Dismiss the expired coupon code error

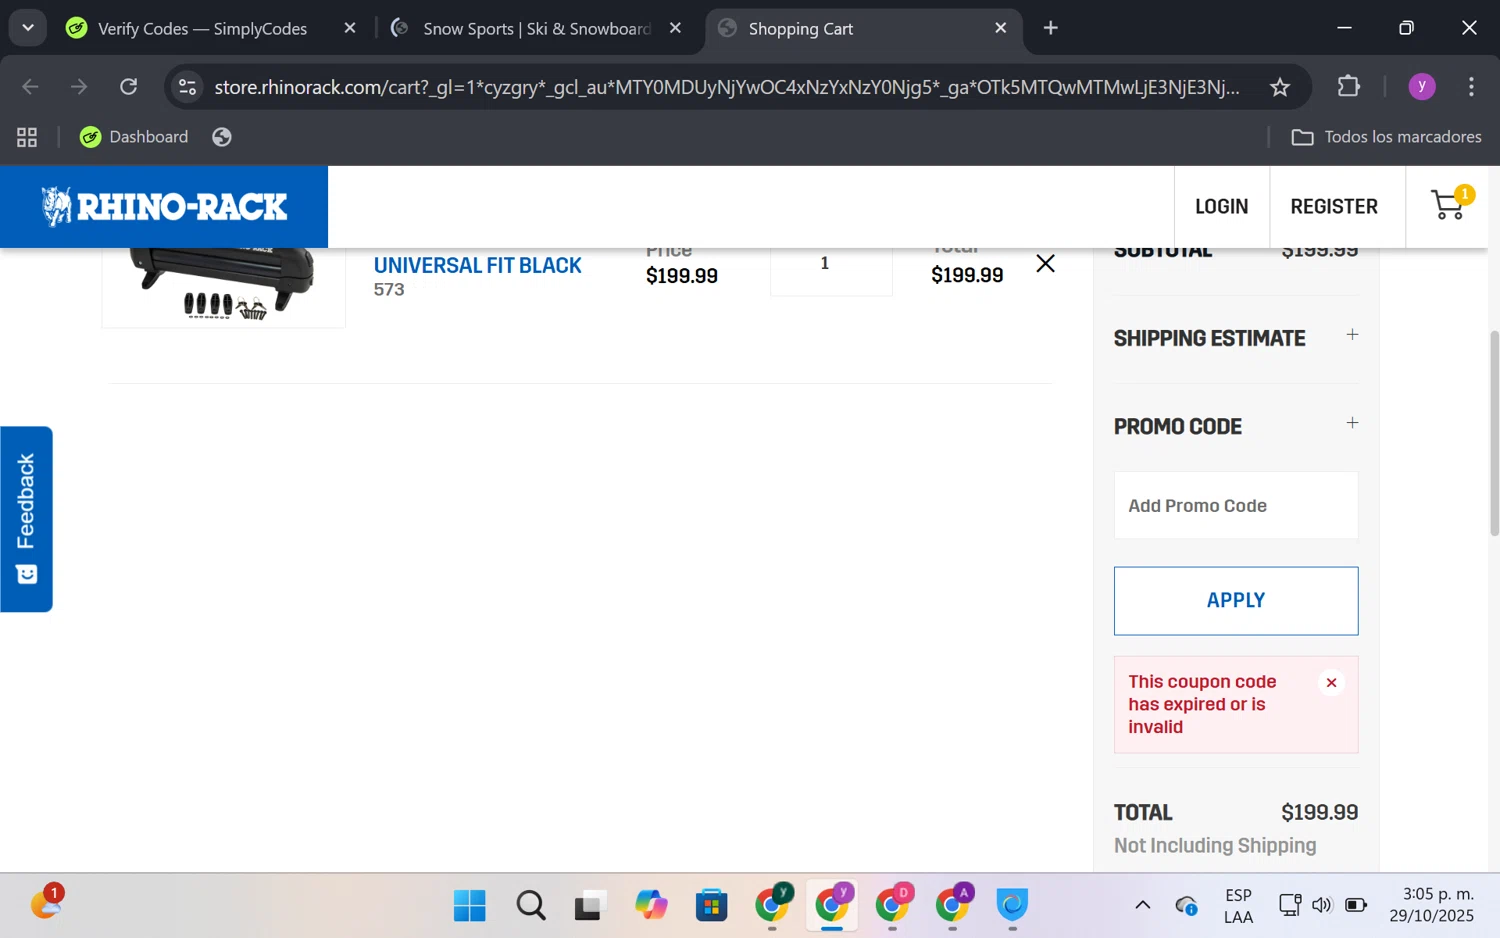pyautogui.click(x=1331, y=683)
